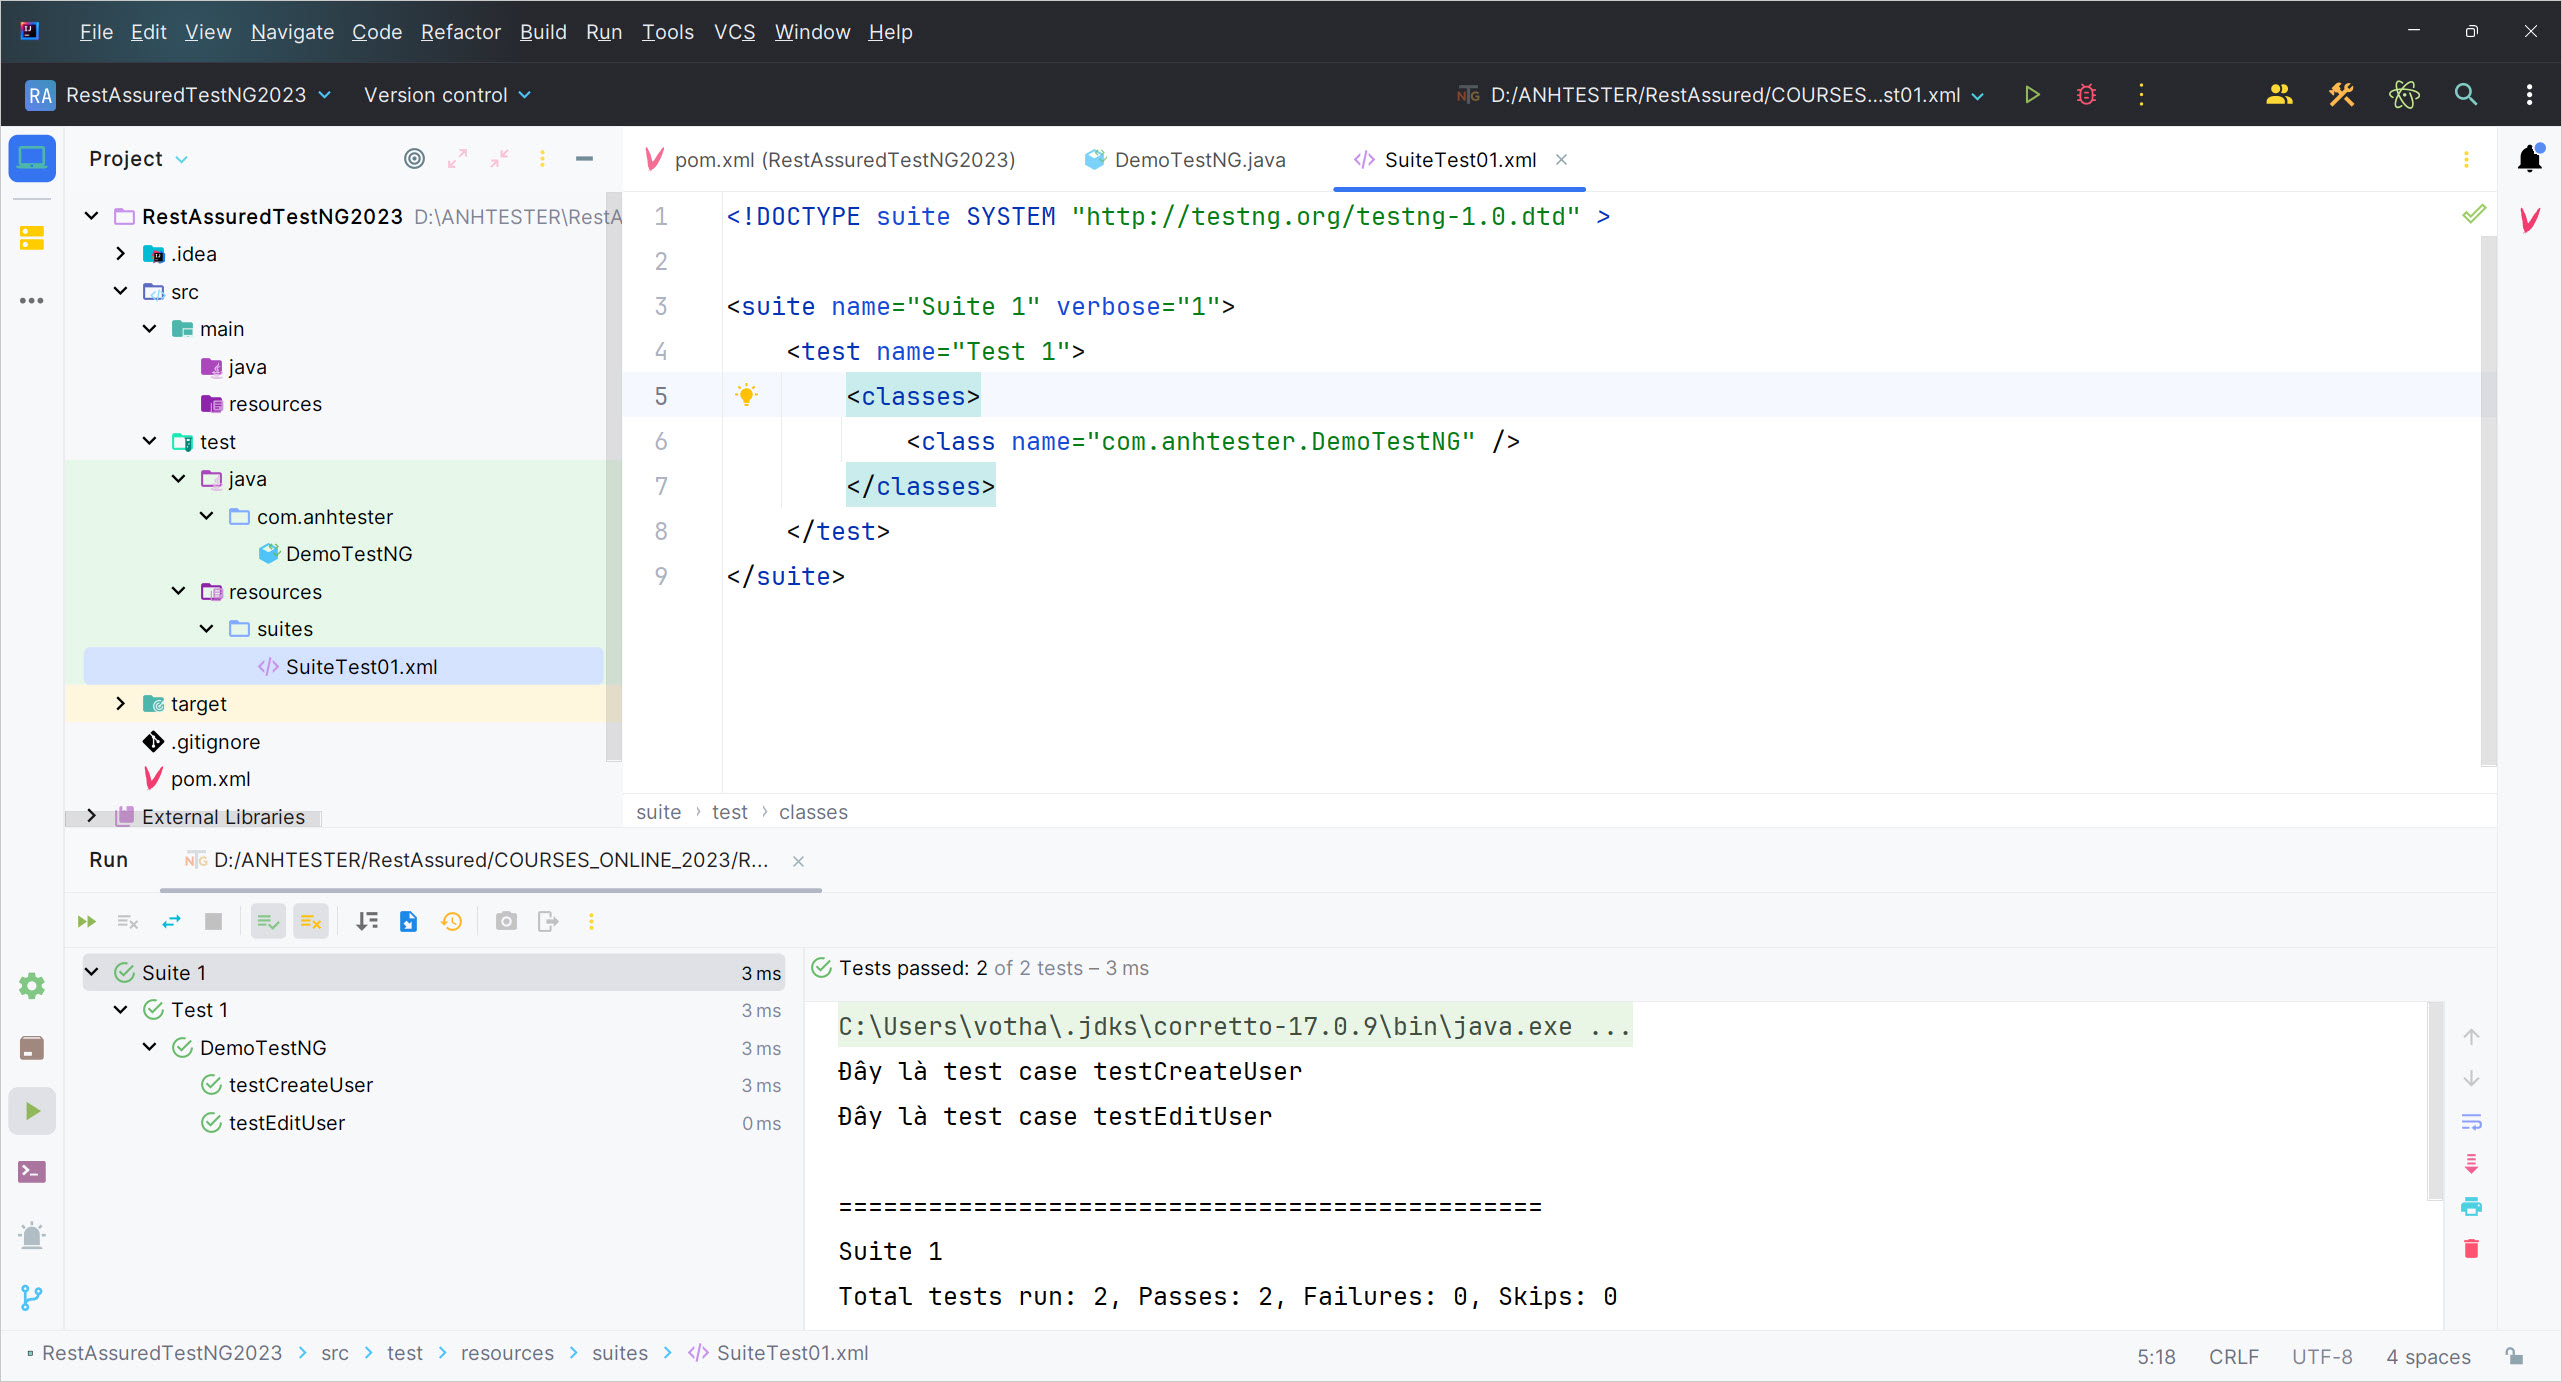Image resolution: width=2562 pixels, height=1382 pixels.
Task: Open the Tools menu
Action: click(667, 32)
